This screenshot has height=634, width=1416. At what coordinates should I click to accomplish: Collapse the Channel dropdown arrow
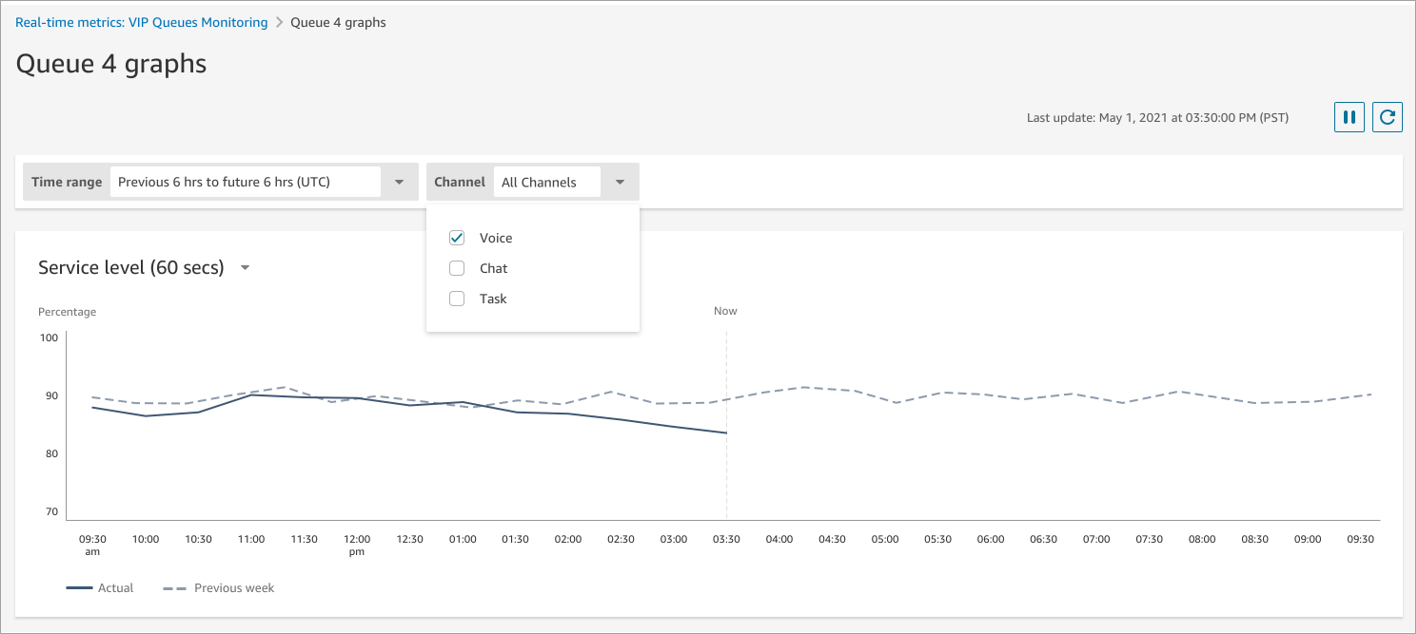pos(620,182)
